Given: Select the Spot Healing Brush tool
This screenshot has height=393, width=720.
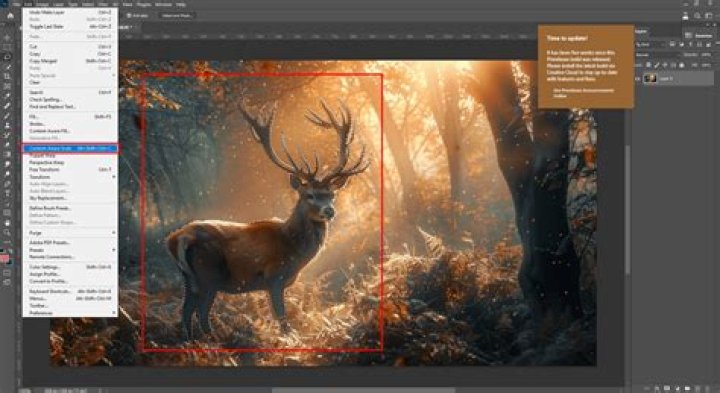Looking at the screenshot, I should (7, 106).
